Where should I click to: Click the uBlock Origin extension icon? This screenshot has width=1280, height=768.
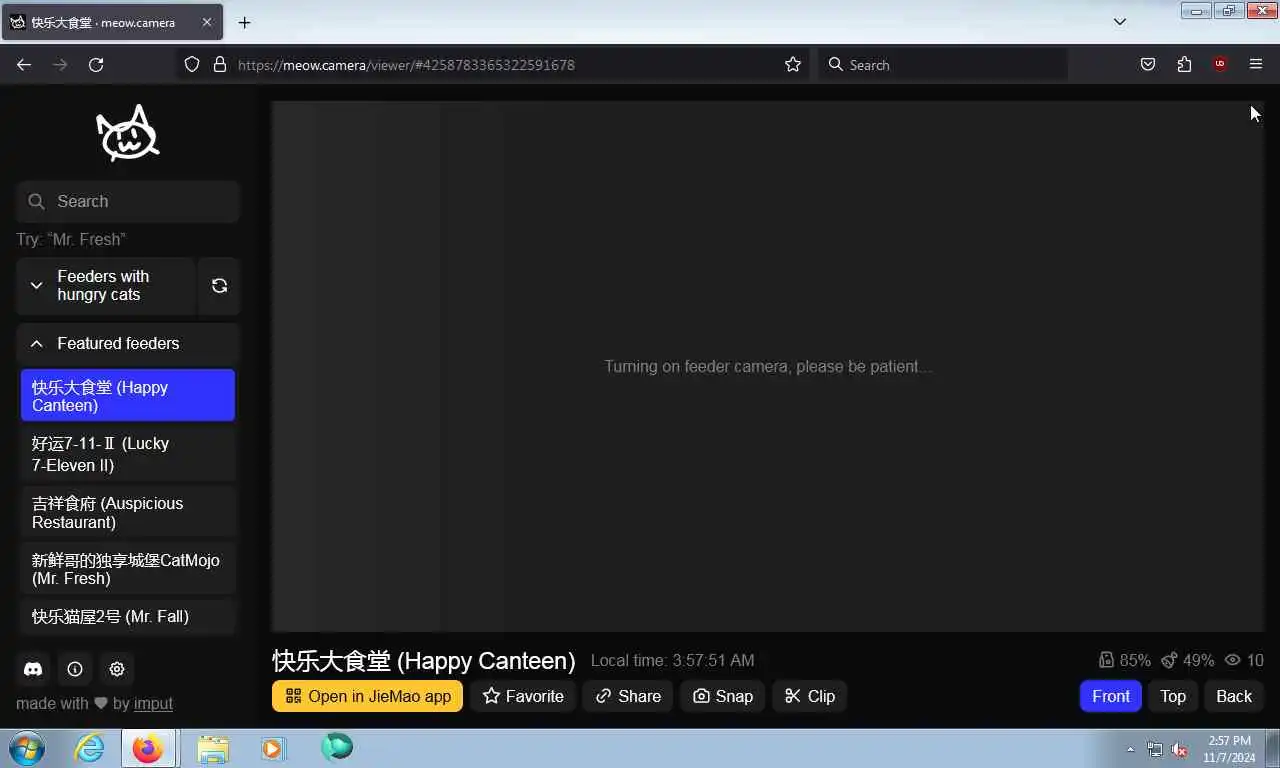click(1220, 65)
